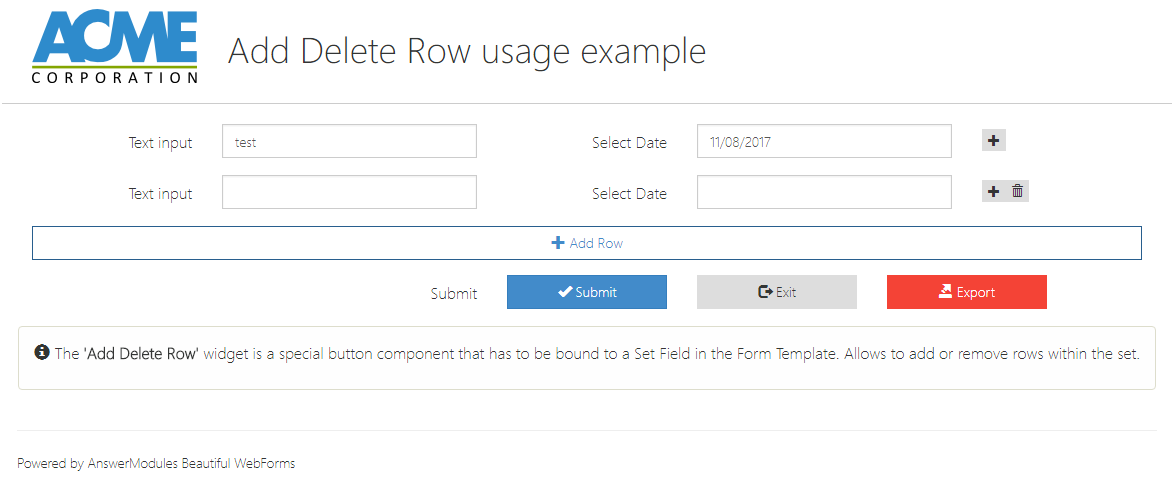Click the "Add Delete Row usage example" heading
This screenshot has width=1176, height=482.
(x=467, y=50)
